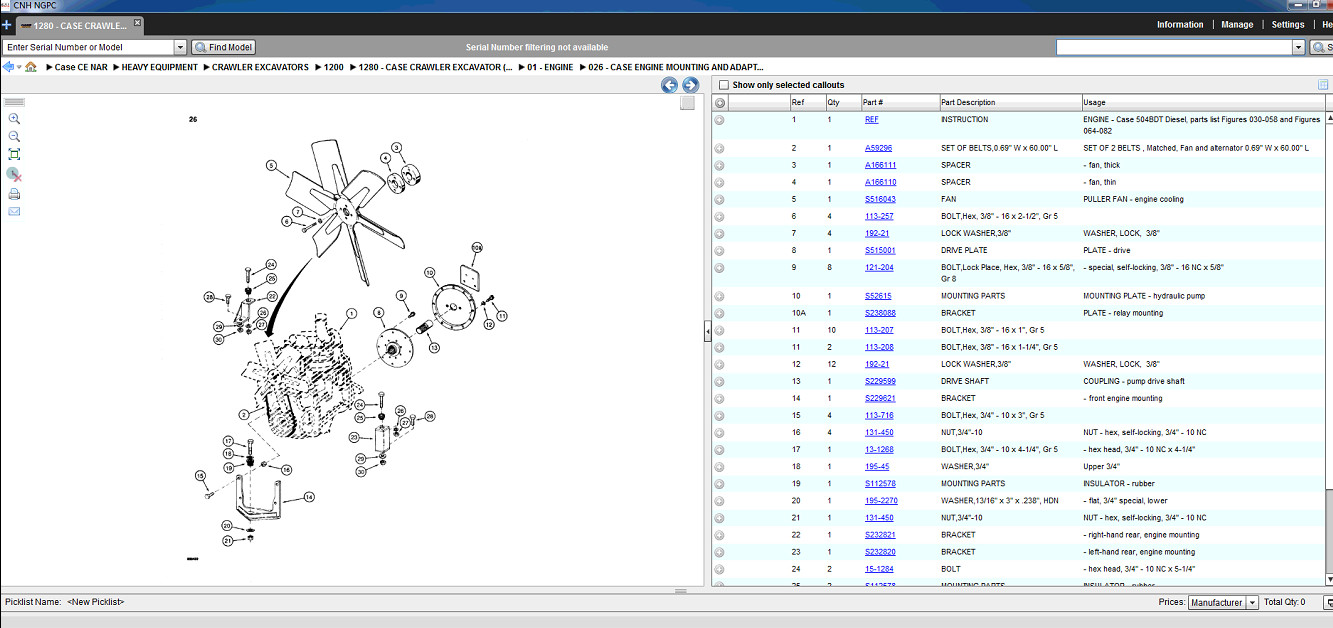1333x628 pixels.
Task: Add WASHER 195-45 row to the picklist
Action: 719,466
